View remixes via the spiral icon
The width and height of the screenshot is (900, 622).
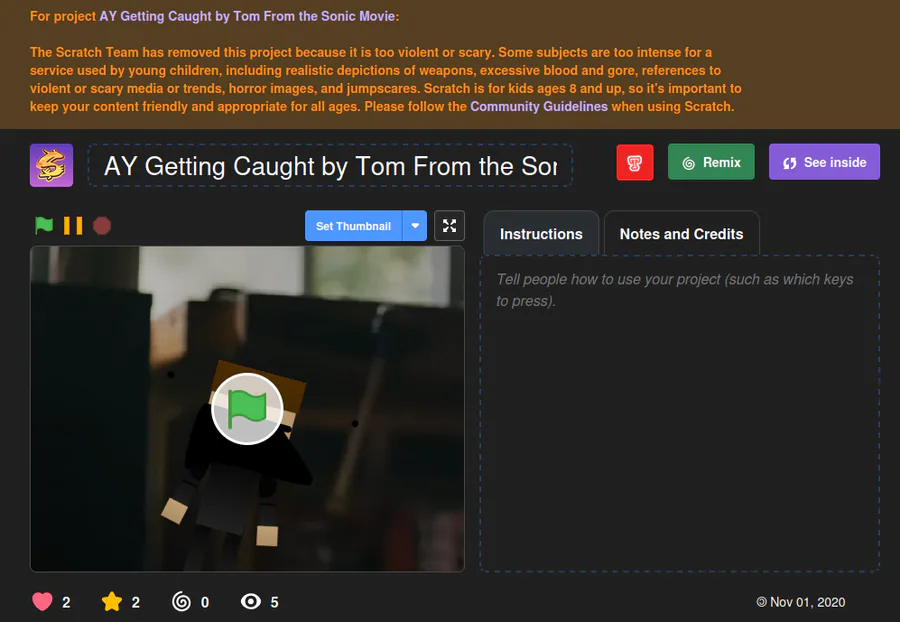[181, 601]
